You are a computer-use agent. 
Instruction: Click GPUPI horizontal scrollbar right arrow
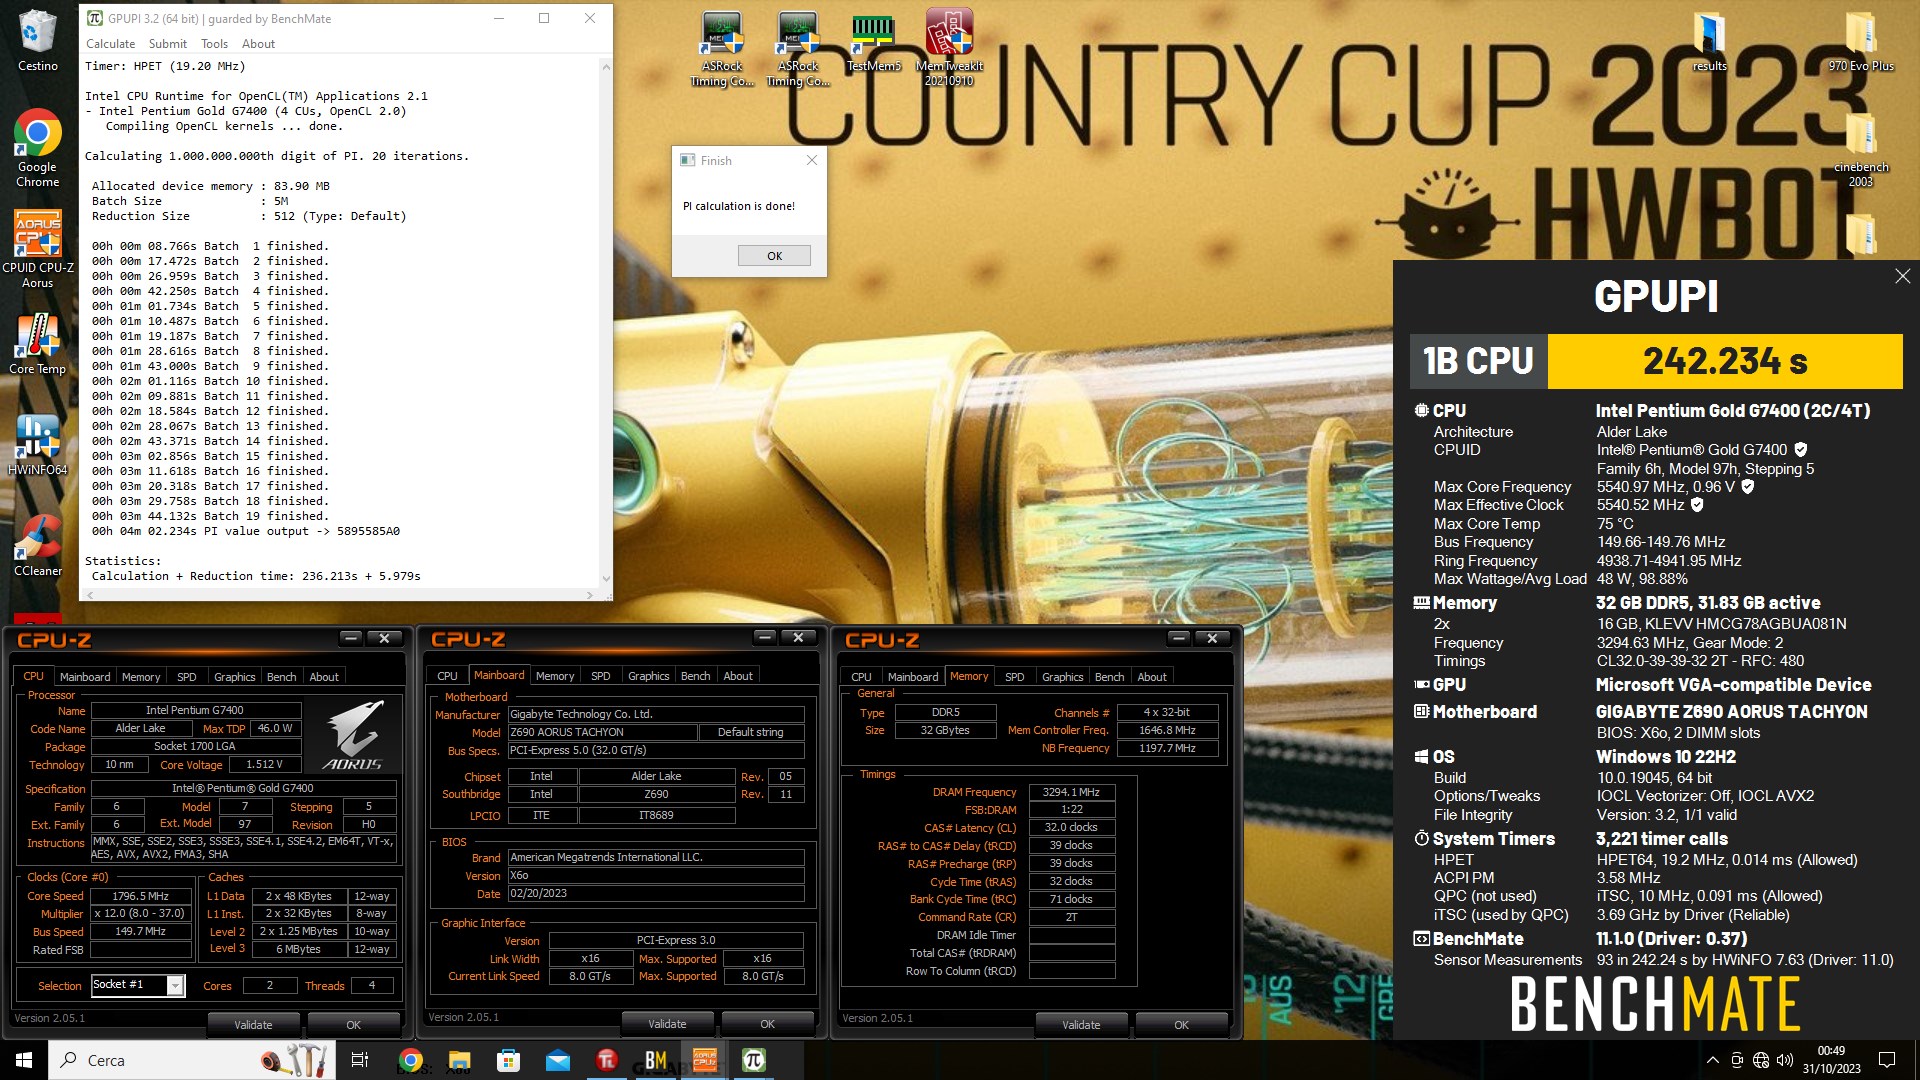(x=590, y=594)
